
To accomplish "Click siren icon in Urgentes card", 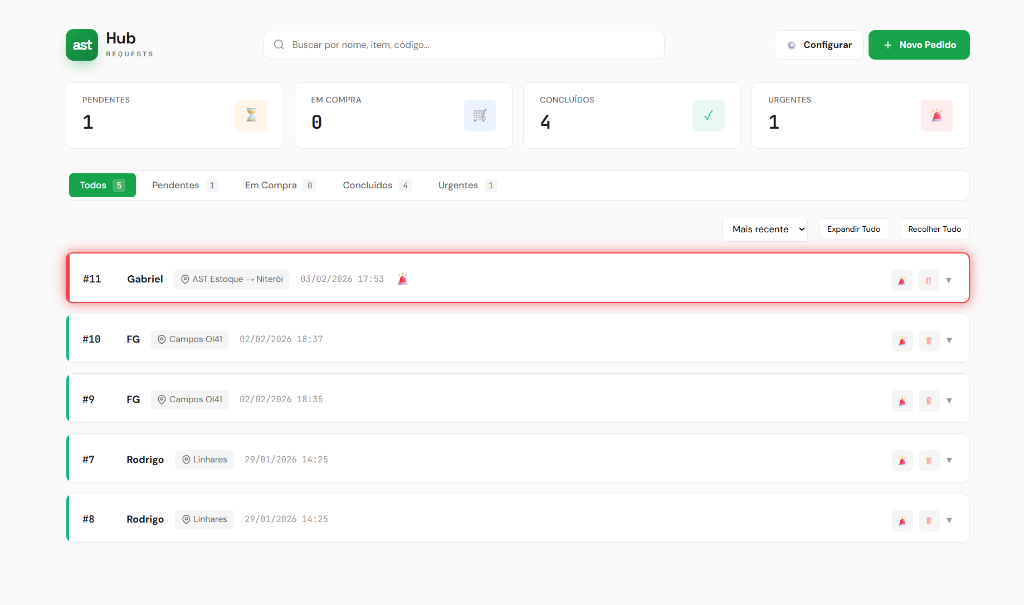I will (937, 116).
